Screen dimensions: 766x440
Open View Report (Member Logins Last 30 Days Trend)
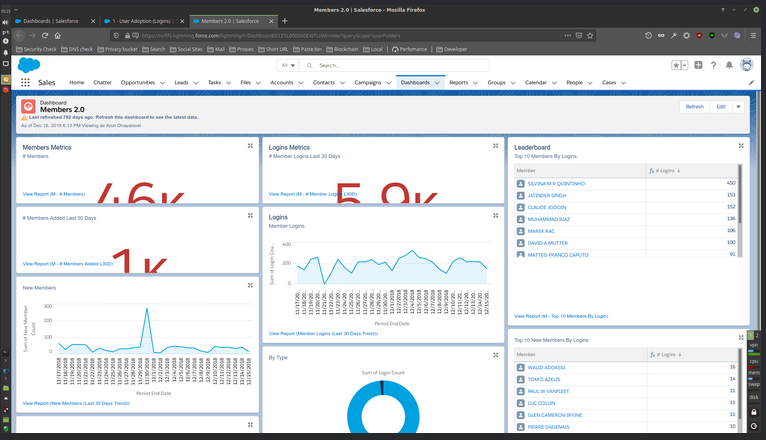(323, 334)
